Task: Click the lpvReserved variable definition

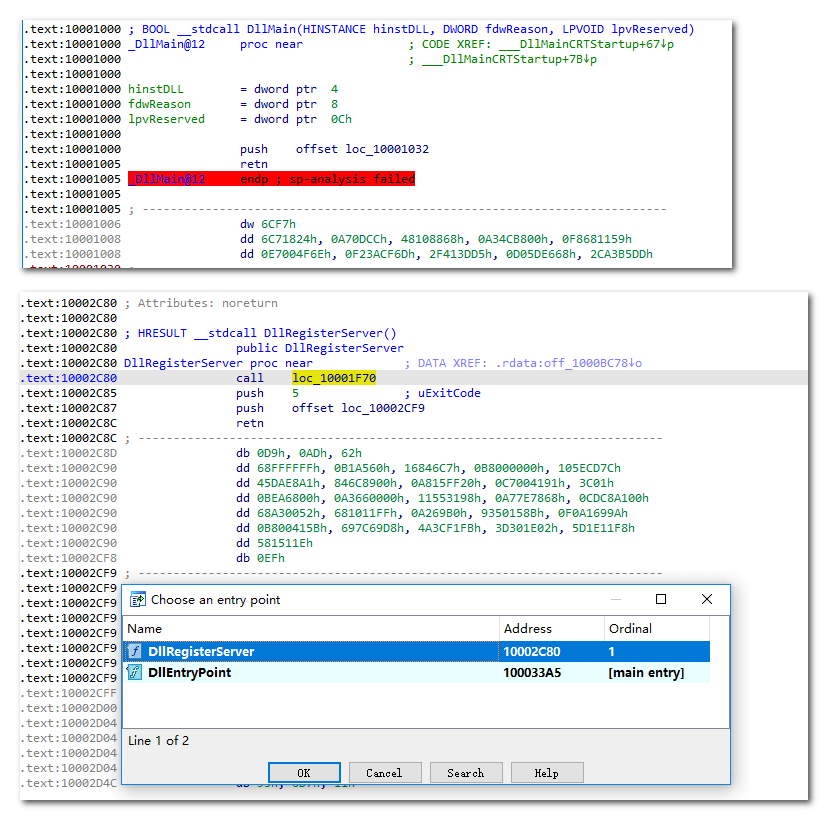Action: tap(166, 119)
